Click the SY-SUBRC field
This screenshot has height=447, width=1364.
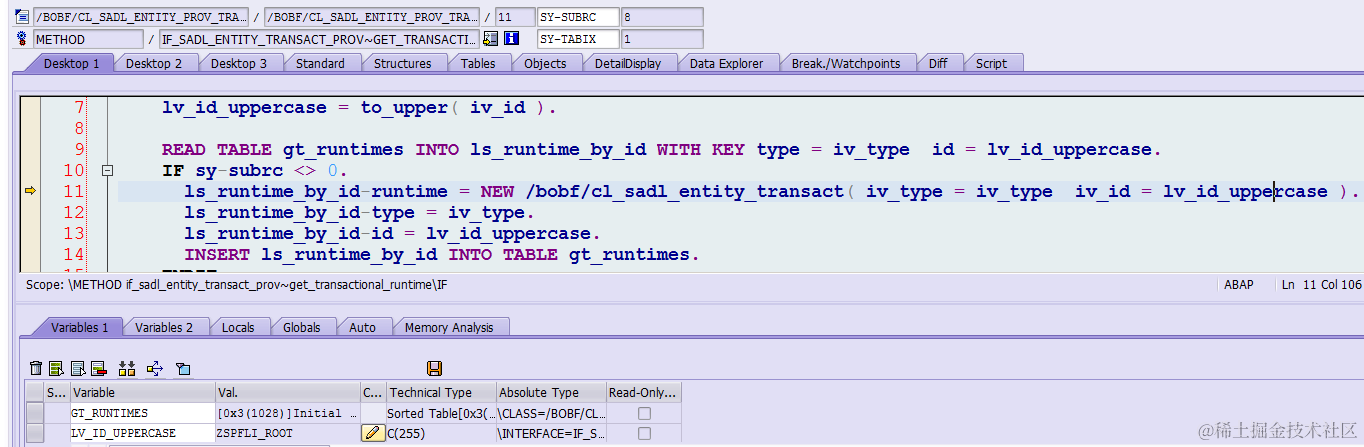[x=577, y=17]
